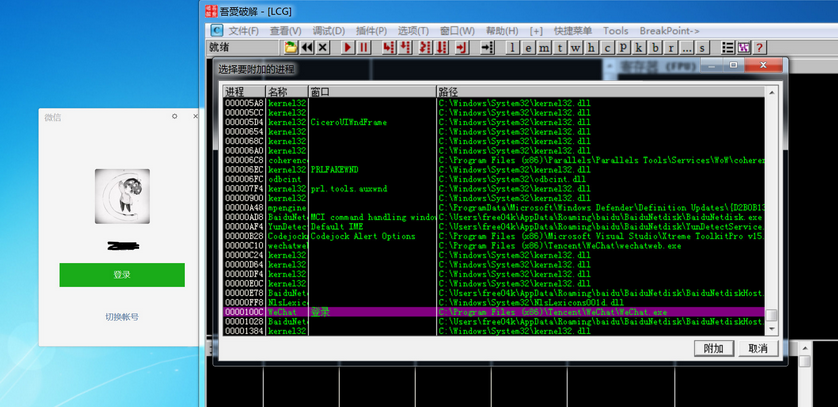This screenshot has width=838, height=407.
Task: Click the green 登录 login button in WeChat
Action: coord(122,275)
